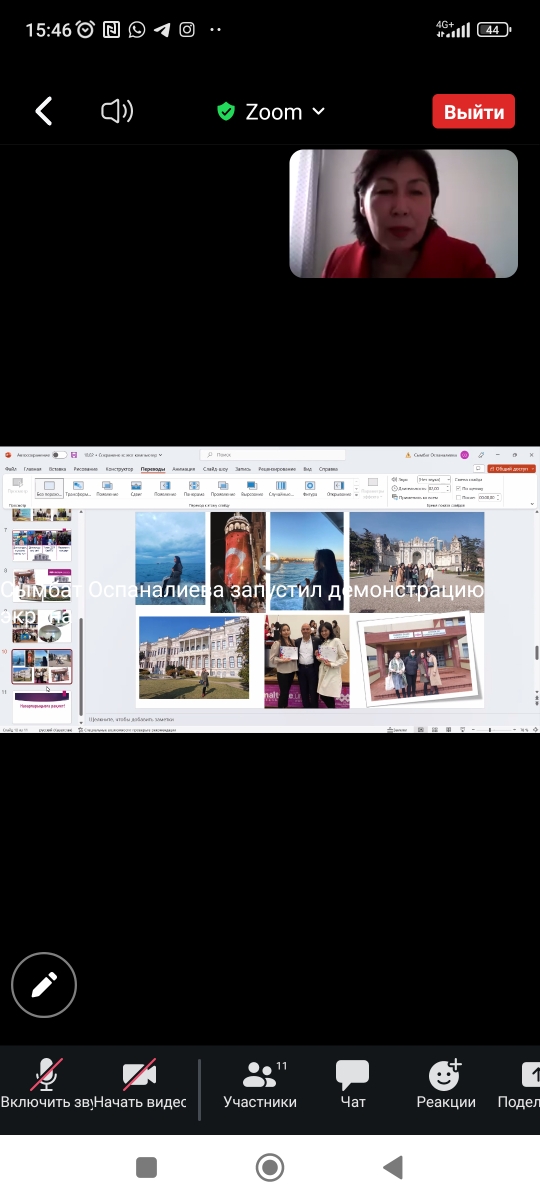Select the Трансформация slide transition

pyautogui.click(x=78, y=488)
